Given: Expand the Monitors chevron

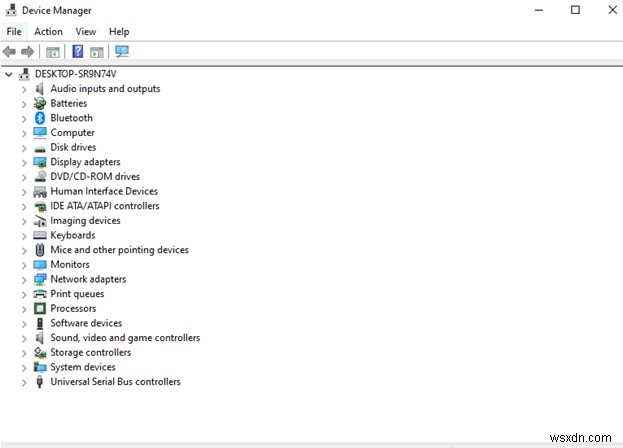Looking at the screenshot, I should tap(24, 266).
